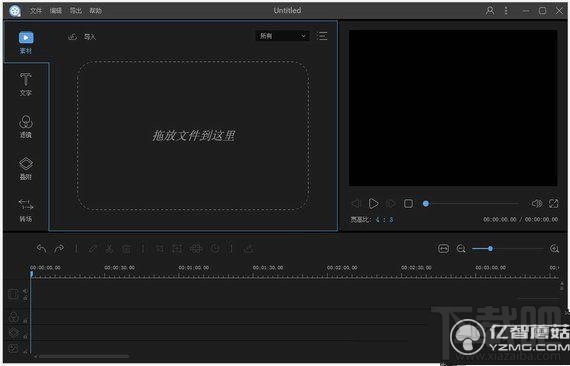The width and height of the screenshot is (570, 366).
Task: Click the preview volume speaker icon
Action: 537,204
